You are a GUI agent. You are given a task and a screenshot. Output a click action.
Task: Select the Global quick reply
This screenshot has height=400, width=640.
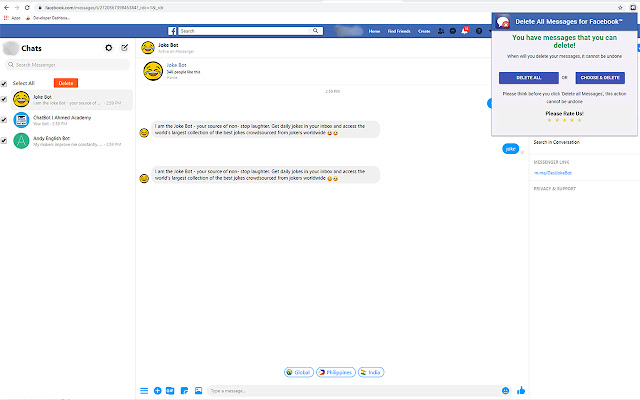click(x=299, y=372)
